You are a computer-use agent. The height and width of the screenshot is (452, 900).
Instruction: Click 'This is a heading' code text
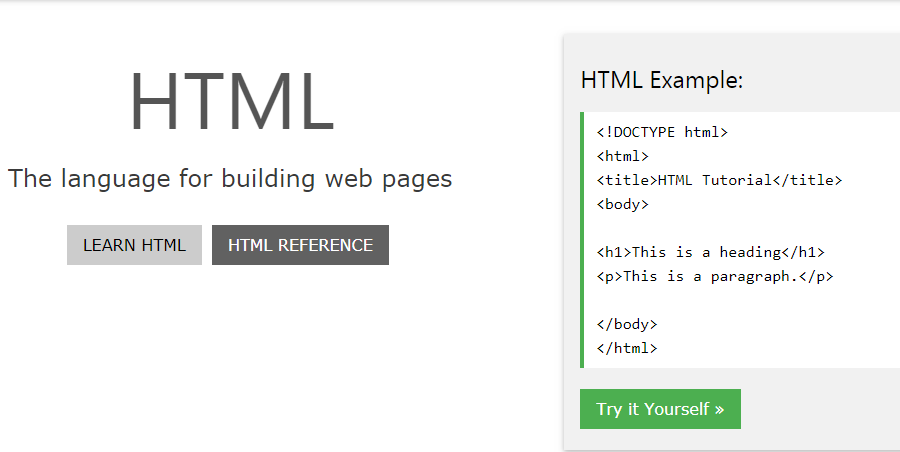coord(707,252)
